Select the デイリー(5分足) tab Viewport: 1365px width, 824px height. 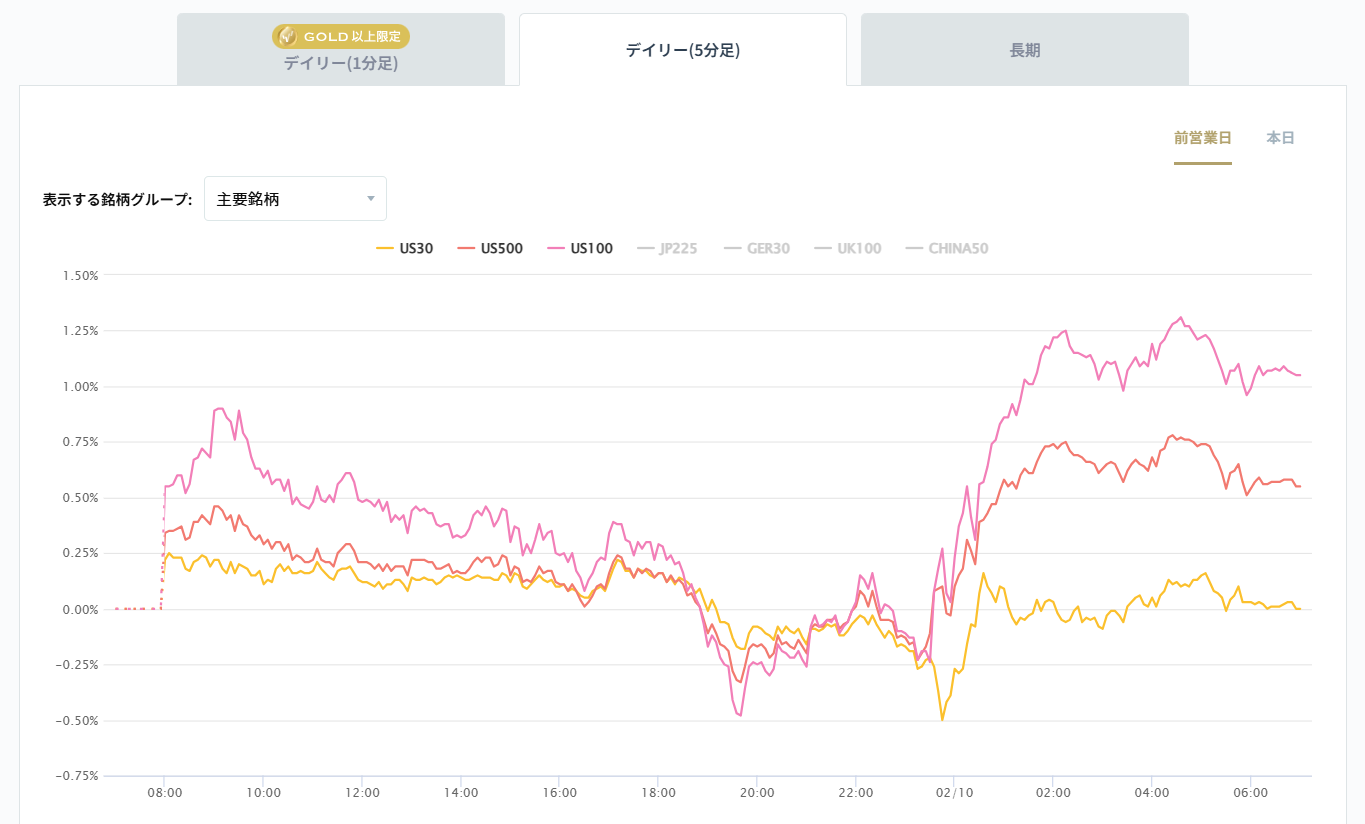tap(682, 47)
